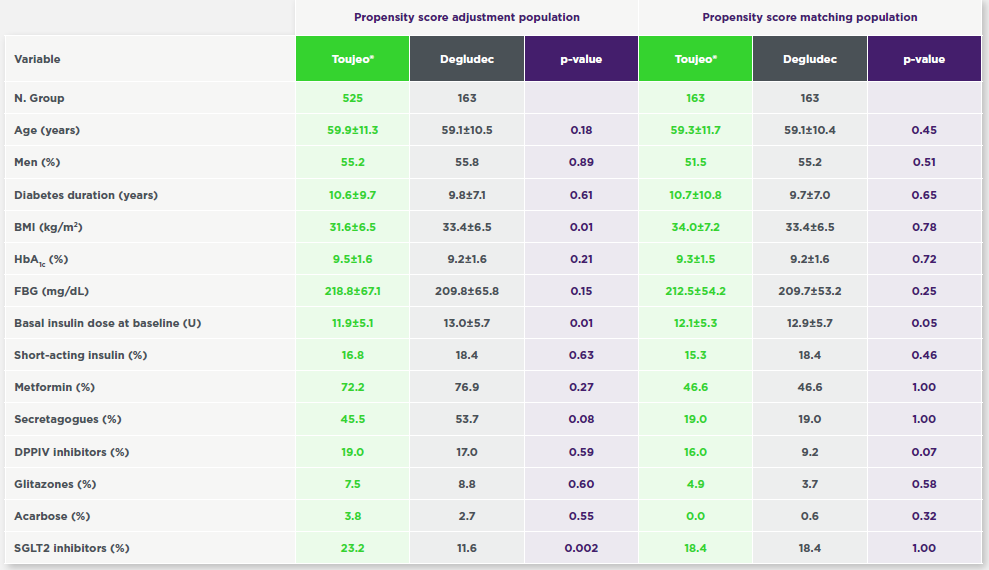Click green Toujeo header under adjustment population
The image size is (989, 570).
point(352,59)
